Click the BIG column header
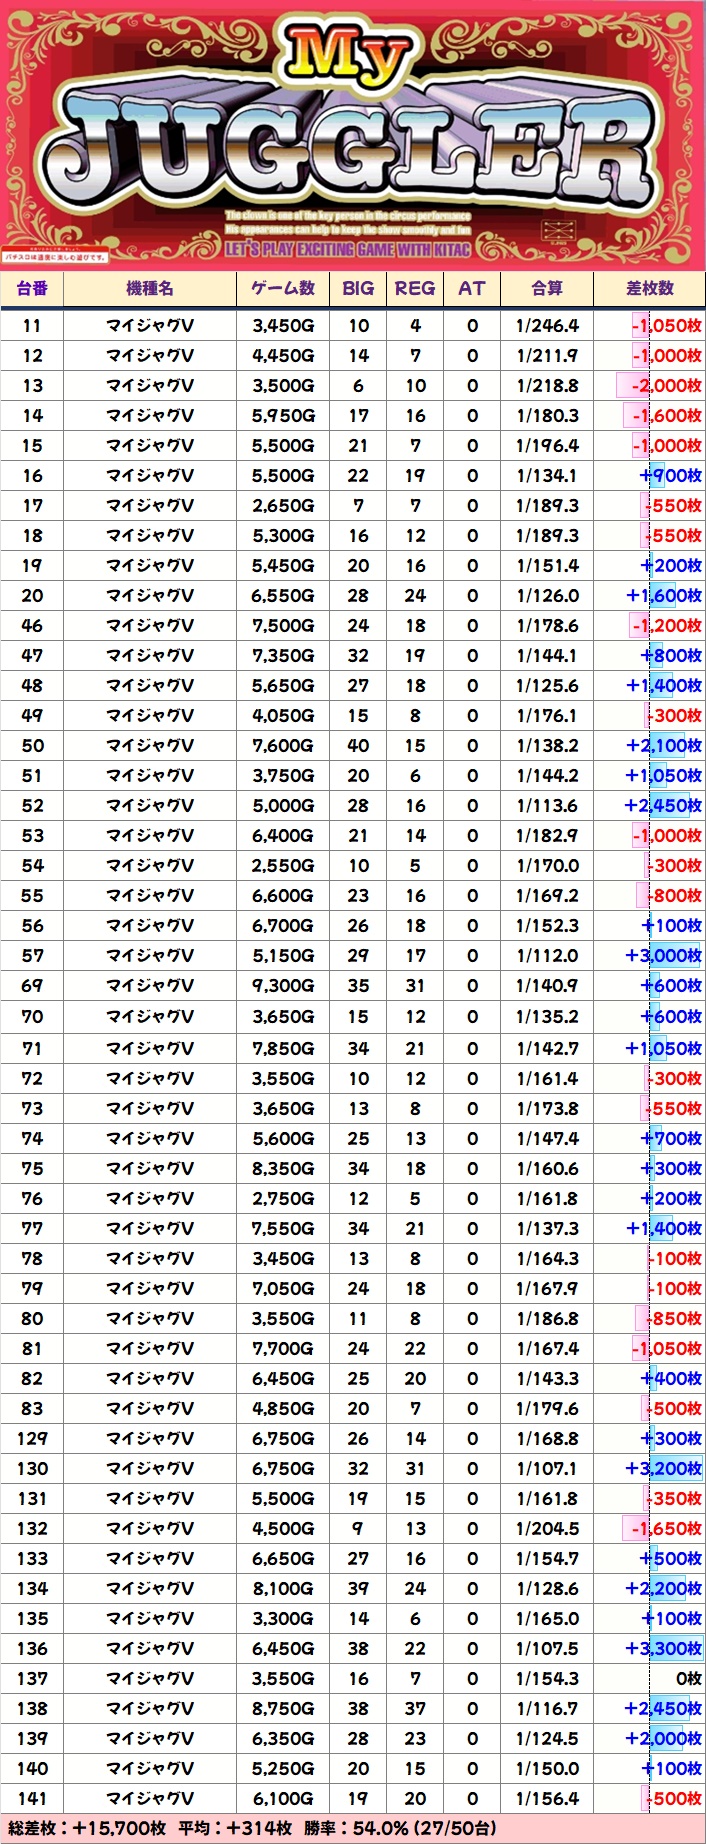Screen dimensions: 706x1844 click(x=358, y=288)
